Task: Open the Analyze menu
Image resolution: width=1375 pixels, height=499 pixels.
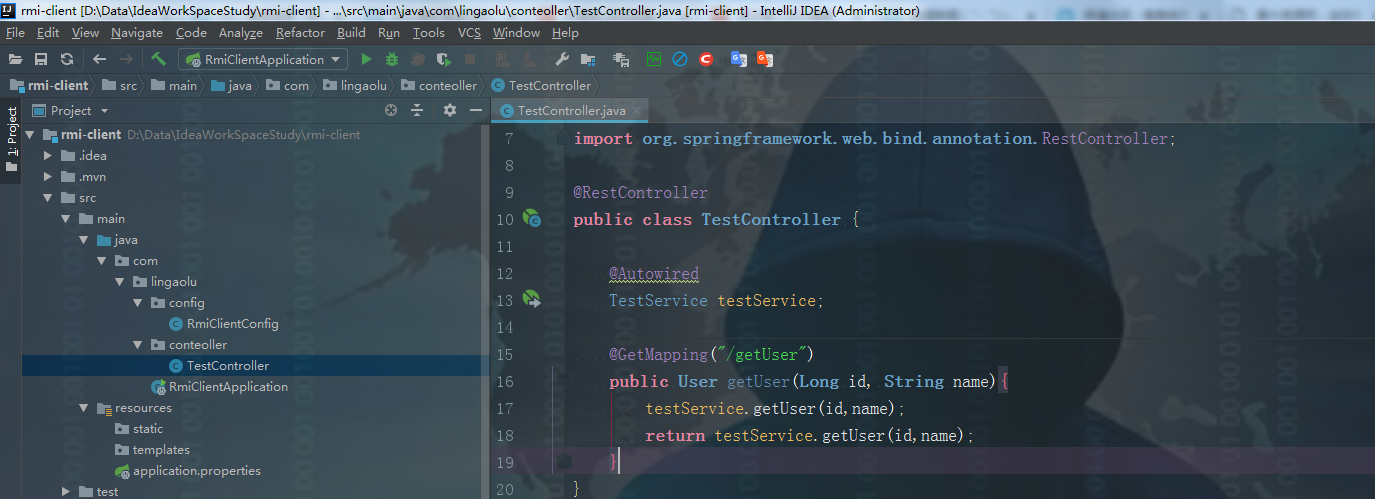Action: pos(241,33)
